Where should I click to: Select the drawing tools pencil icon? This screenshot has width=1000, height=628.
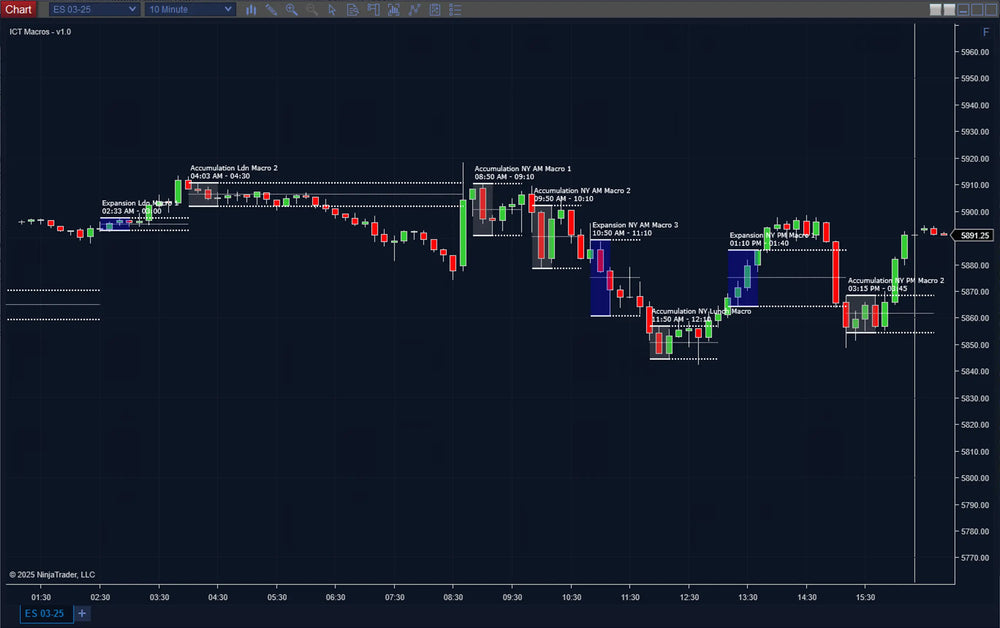(271, 9)
